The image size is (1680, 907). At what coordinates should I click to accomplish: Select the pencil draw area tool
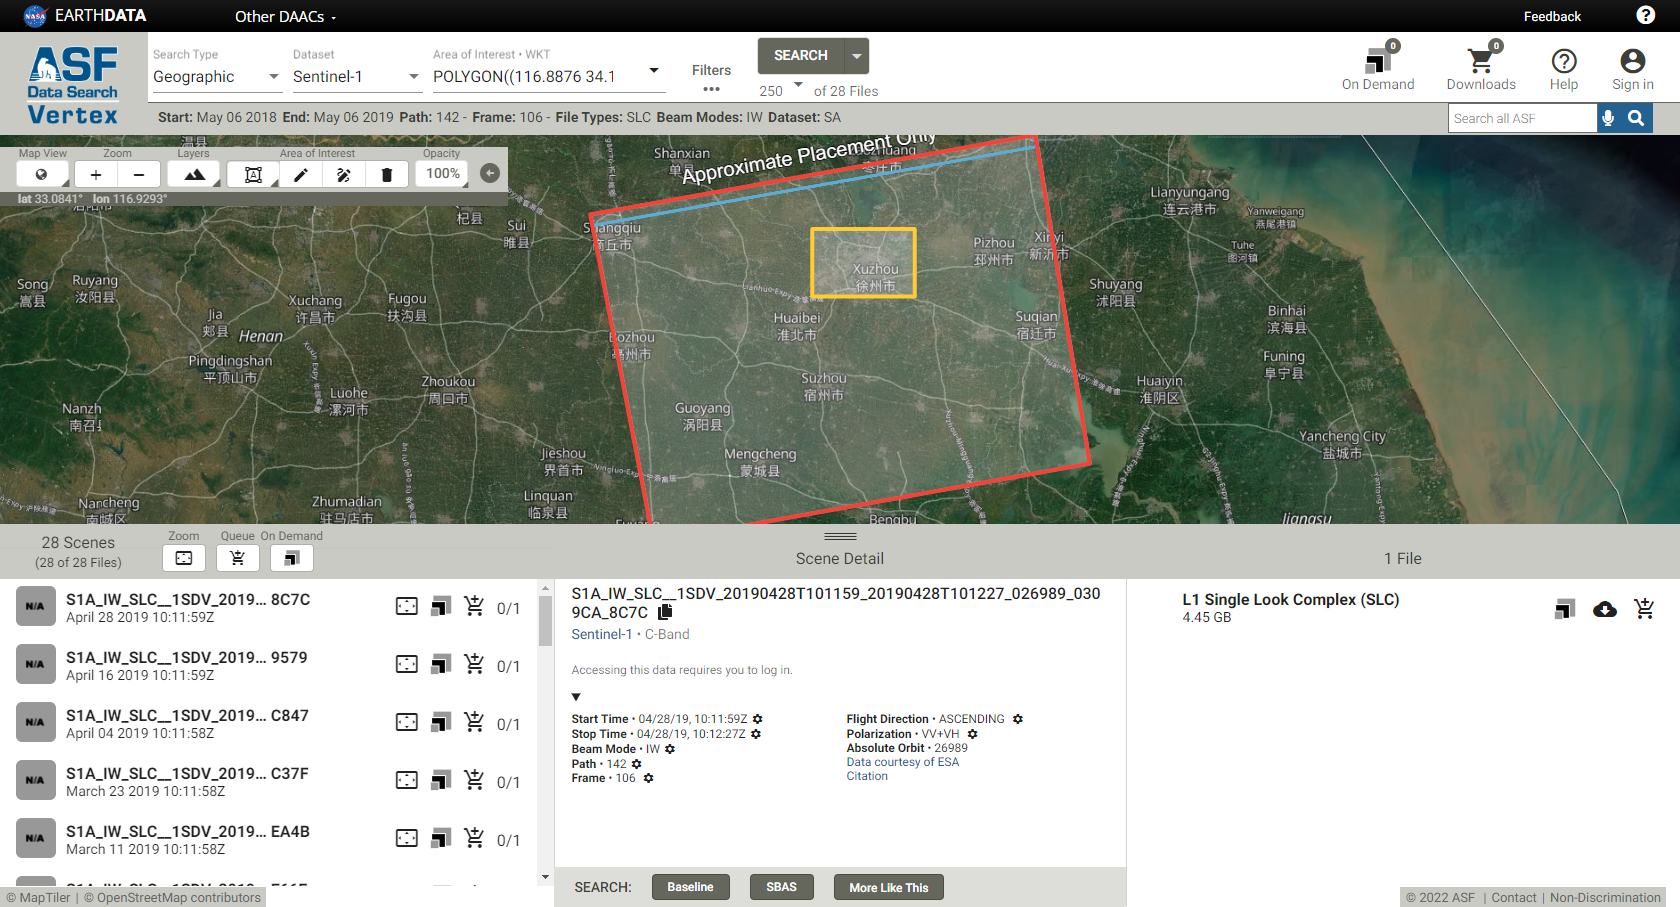tap(300, 175)
